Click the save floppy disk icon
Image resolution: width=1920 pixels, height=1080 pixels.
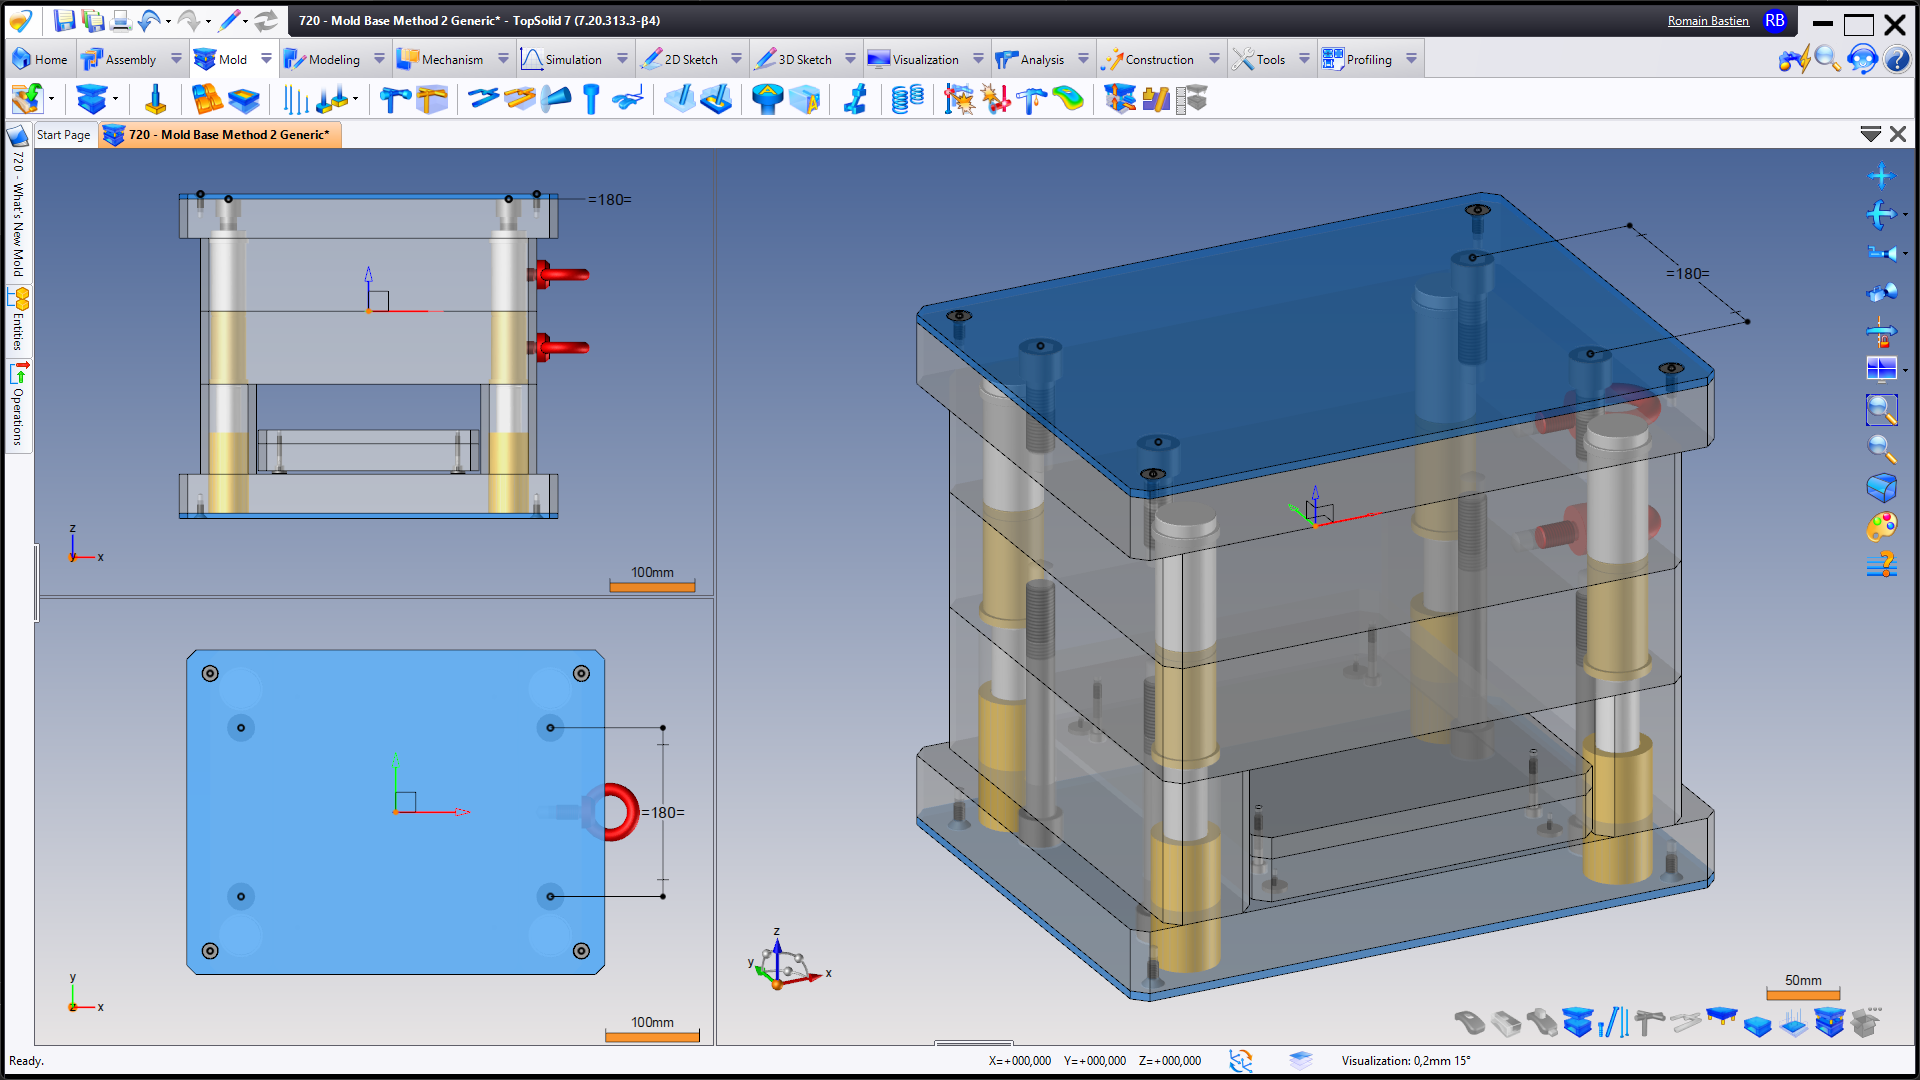[x=65, y=20]
